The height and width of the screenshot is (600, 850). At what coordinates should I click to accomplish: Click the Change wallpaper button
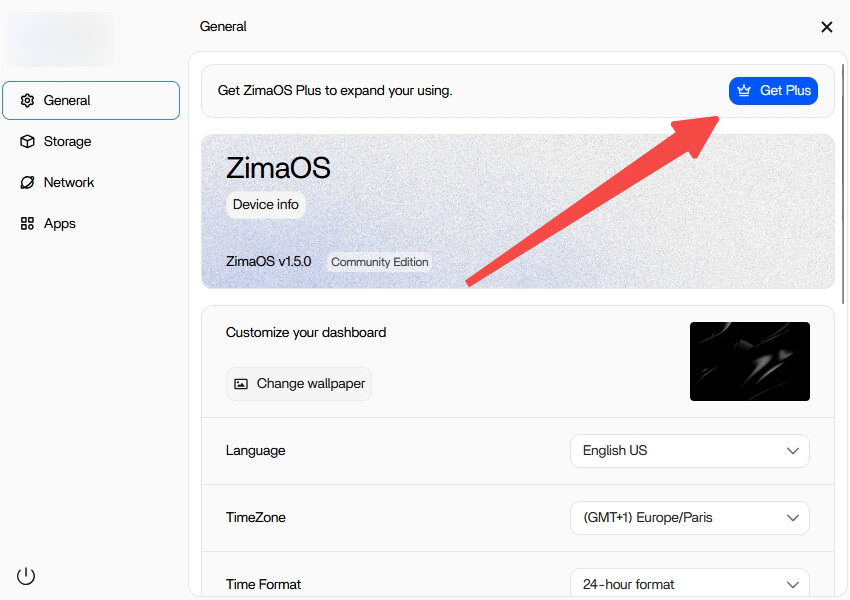coord(299,384)
